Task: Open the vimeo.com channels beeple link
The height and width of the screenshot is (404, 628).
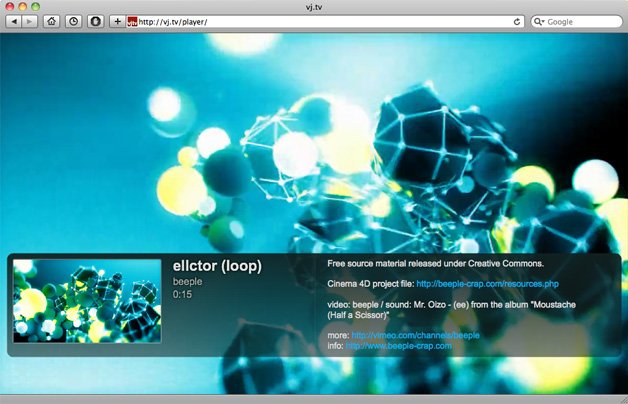Action: point(415,335)
